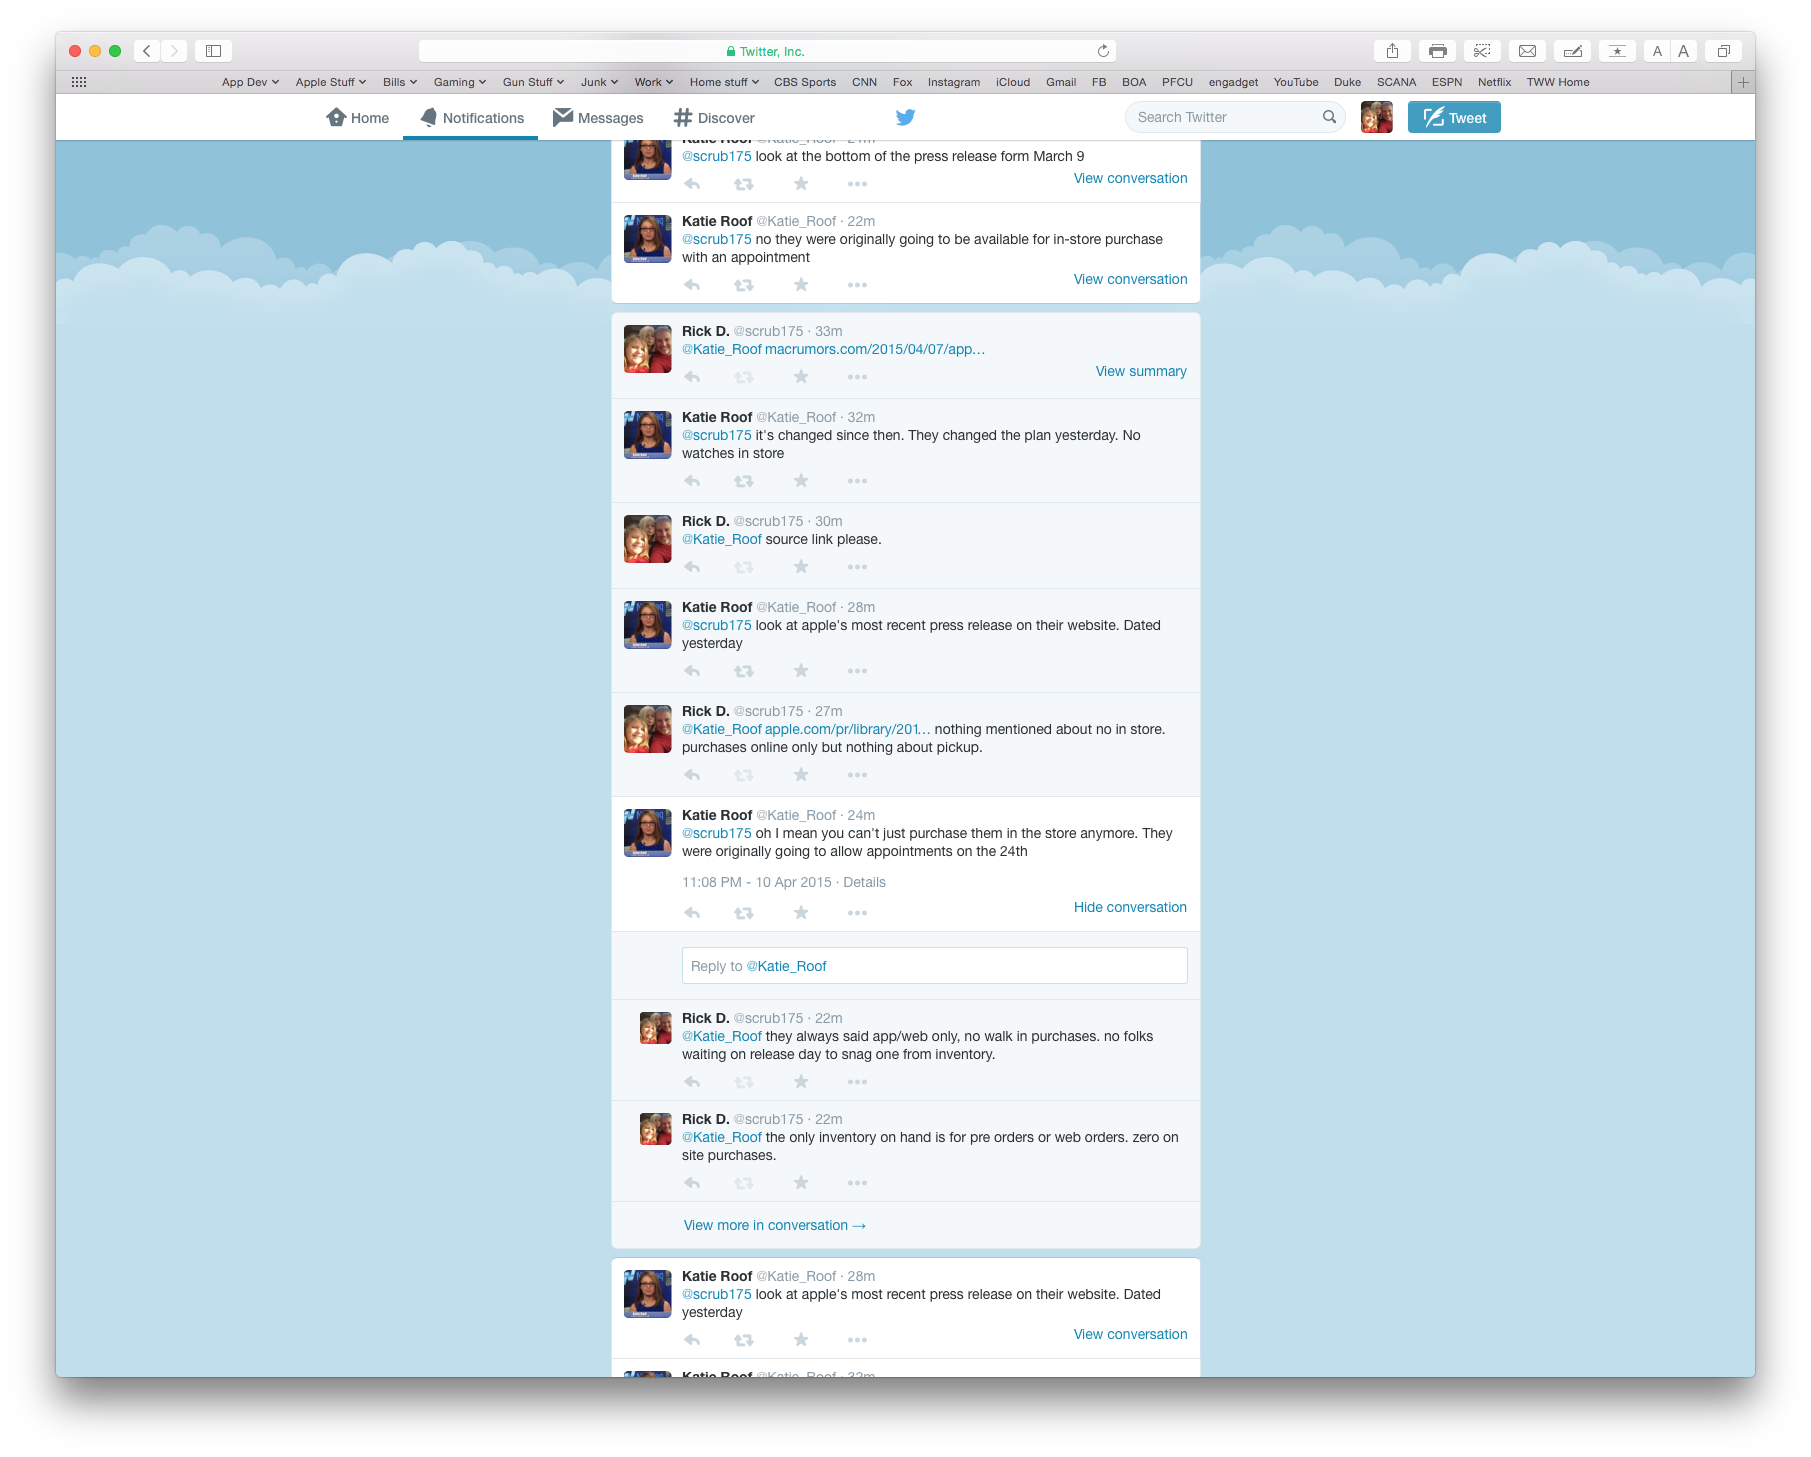Screen dimensions: 1811x1457
Task: Expand the Junk bookmarks folder
Action: click(599, 82)
